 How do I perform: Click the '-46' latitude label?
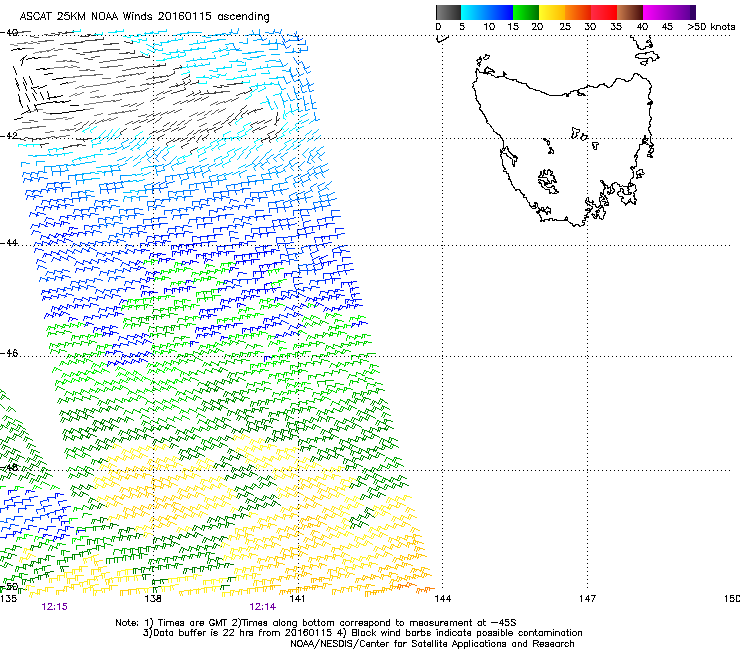pos(9,353)
